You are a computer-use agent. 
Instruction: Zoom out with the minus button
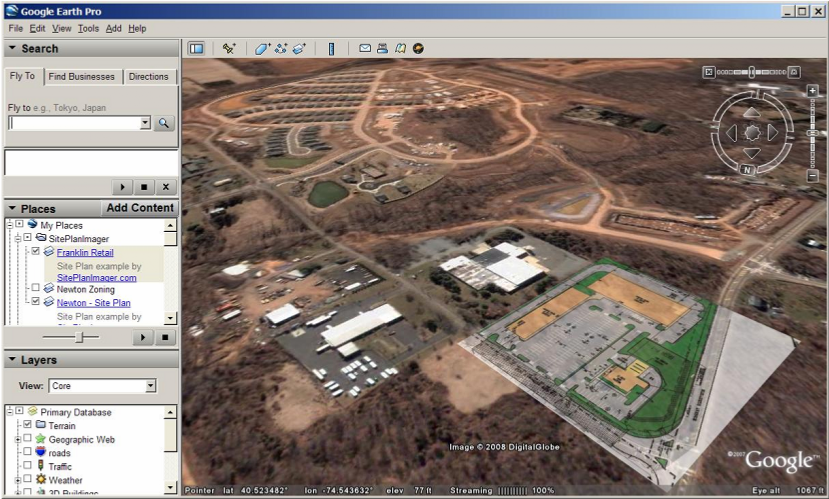(813, 175)
